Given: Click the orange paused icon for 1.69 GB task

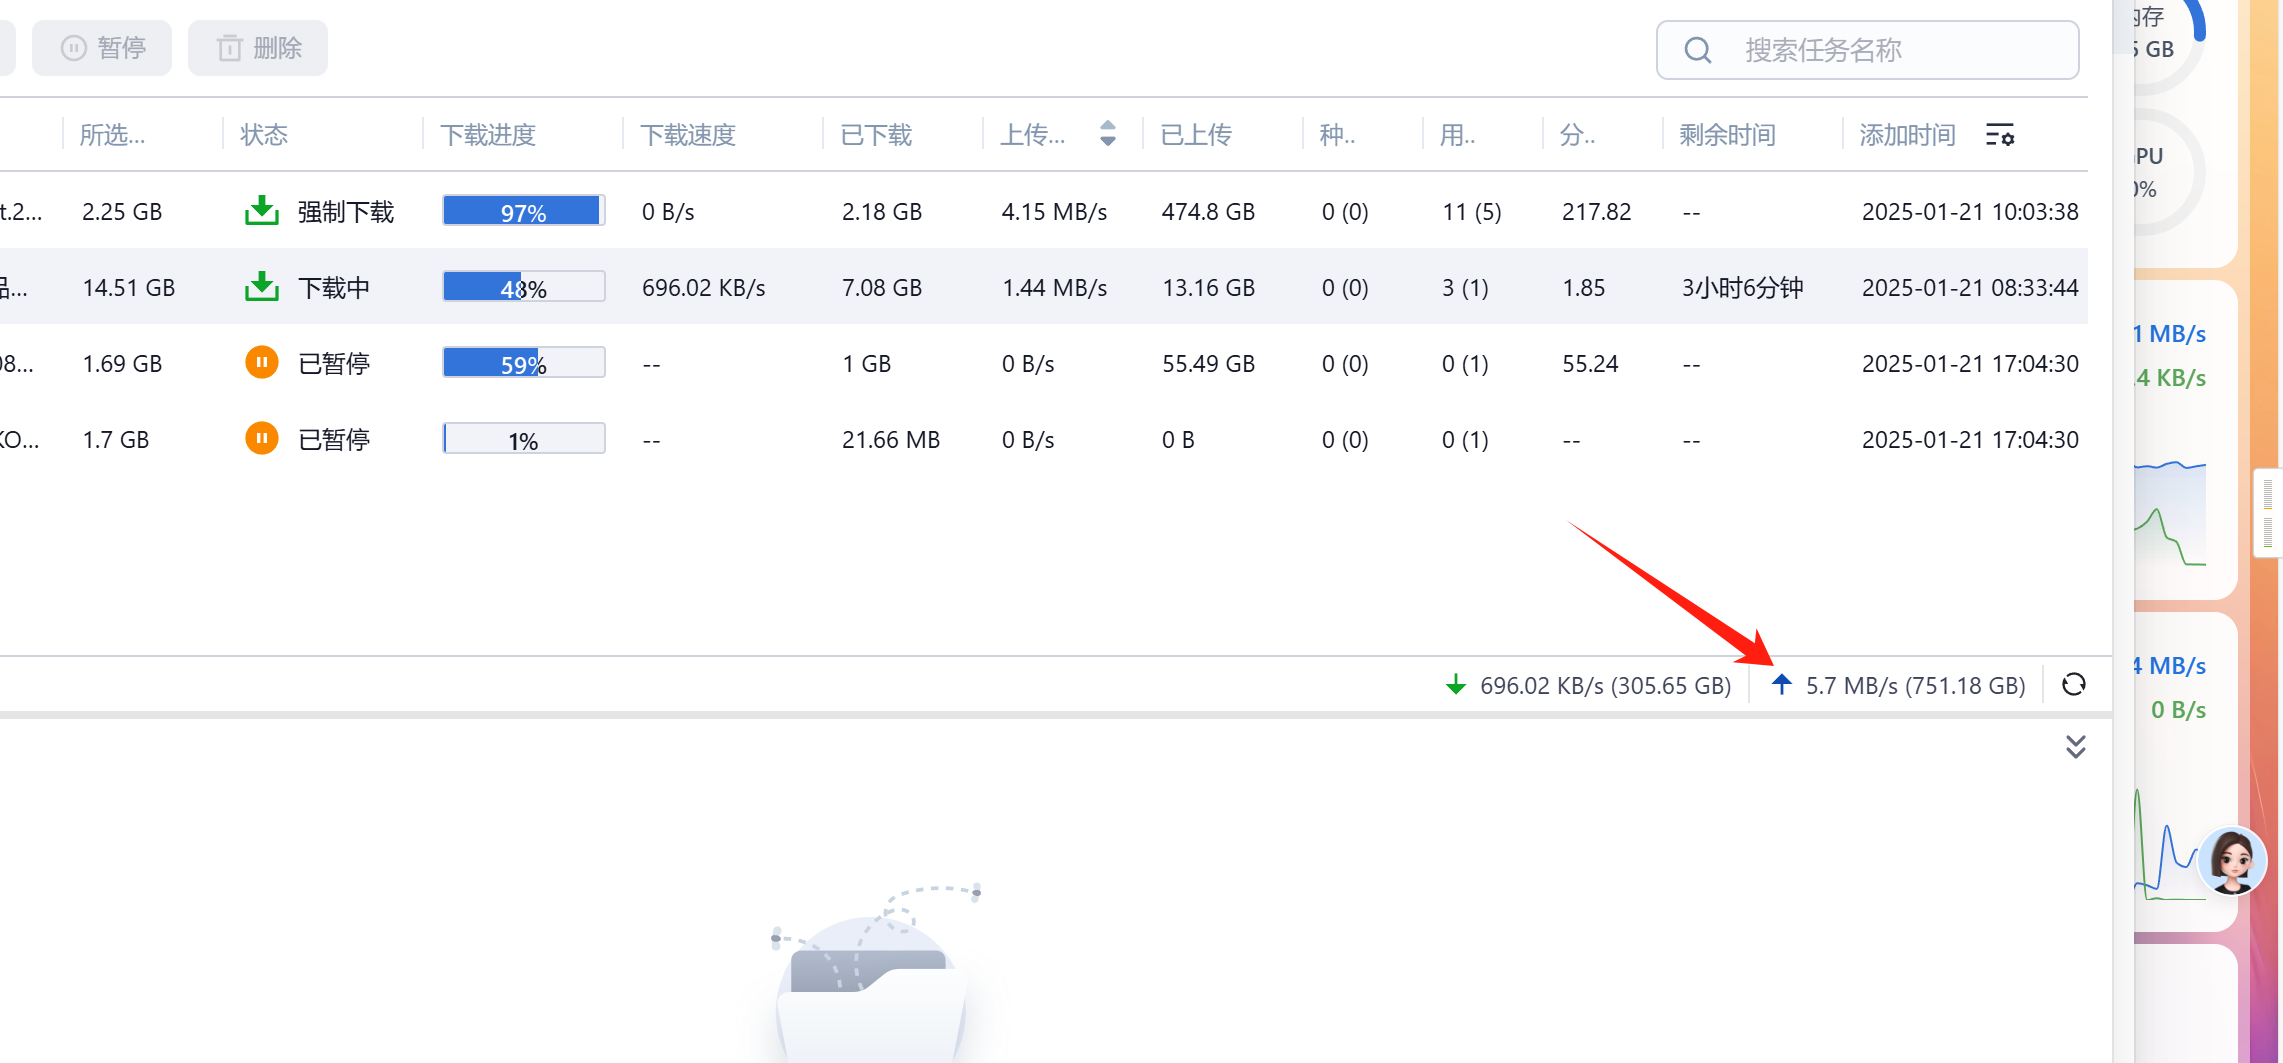Looking at the screenshot, I should [262, 362].
